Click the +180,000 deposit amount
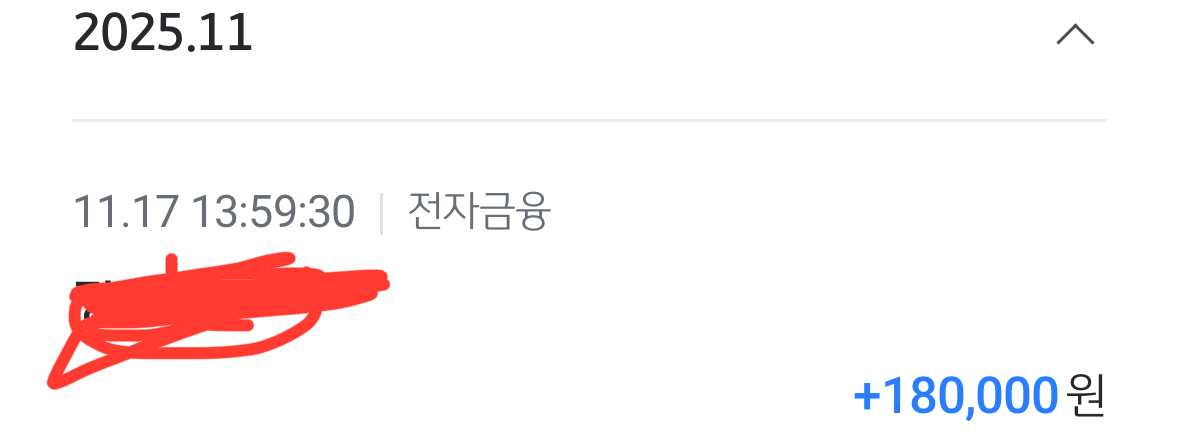This screenshot has width=1179, height=439. [955, 395]
